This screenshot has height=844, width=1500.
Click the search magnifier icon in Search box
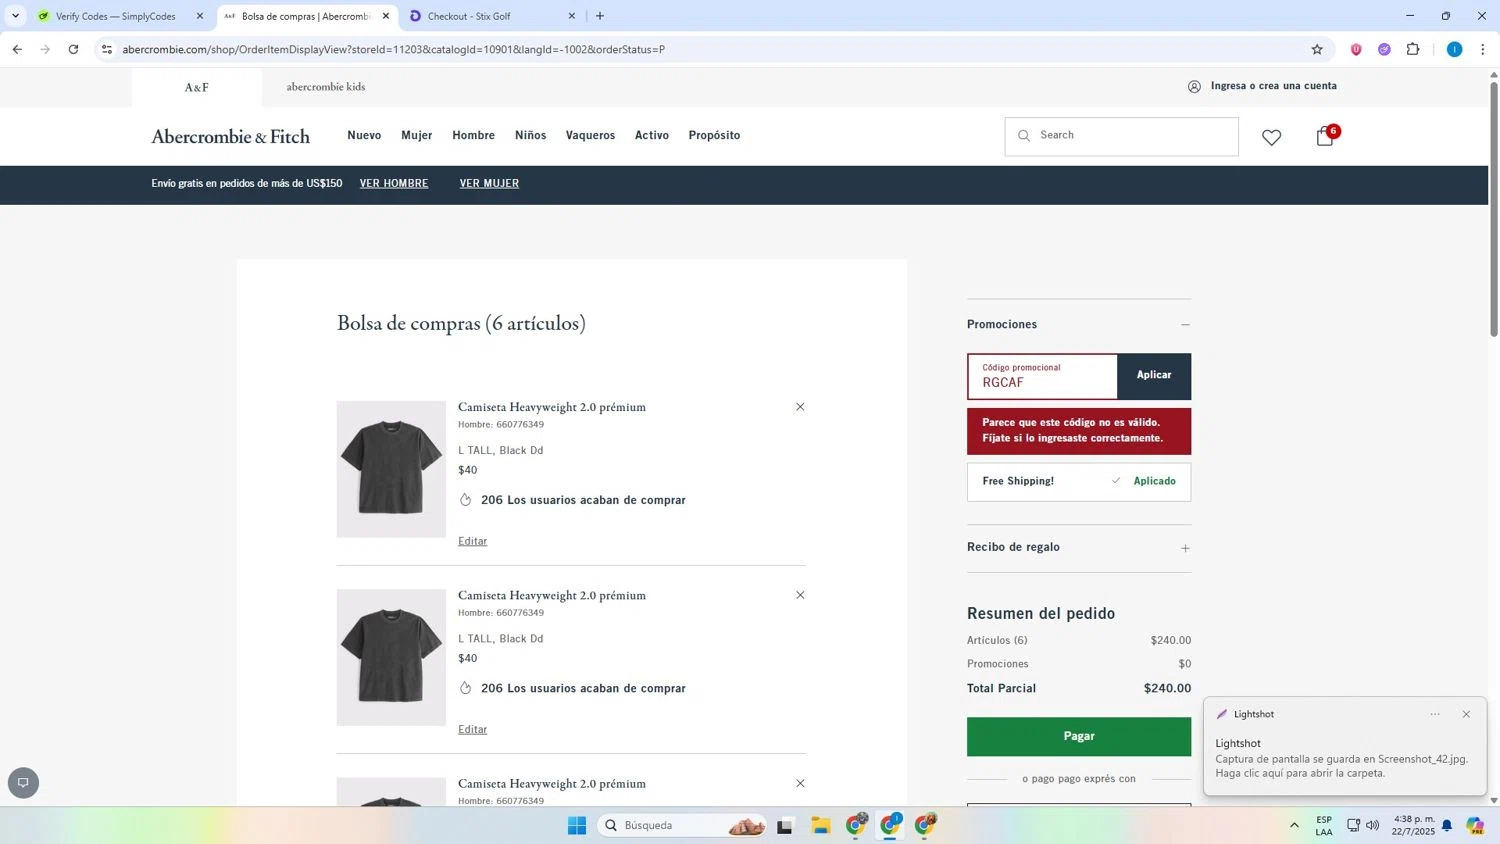[x=1024, y=135]
